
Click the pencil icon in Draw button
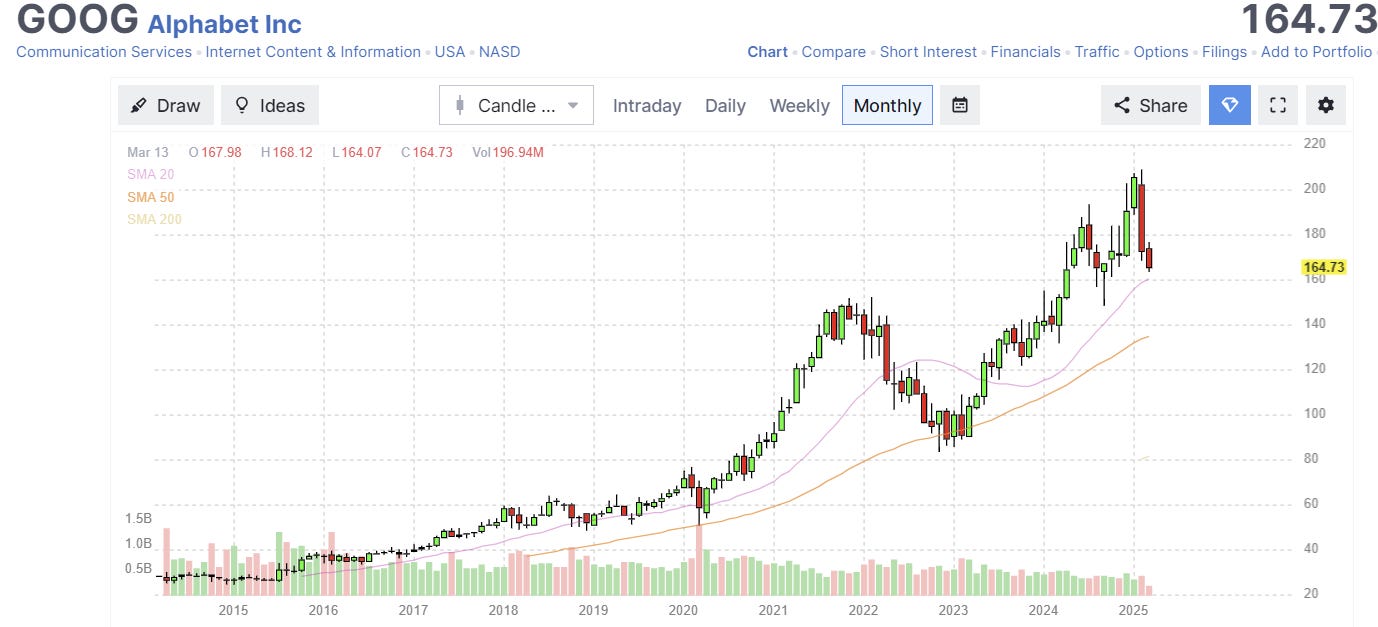click(139, 106)
